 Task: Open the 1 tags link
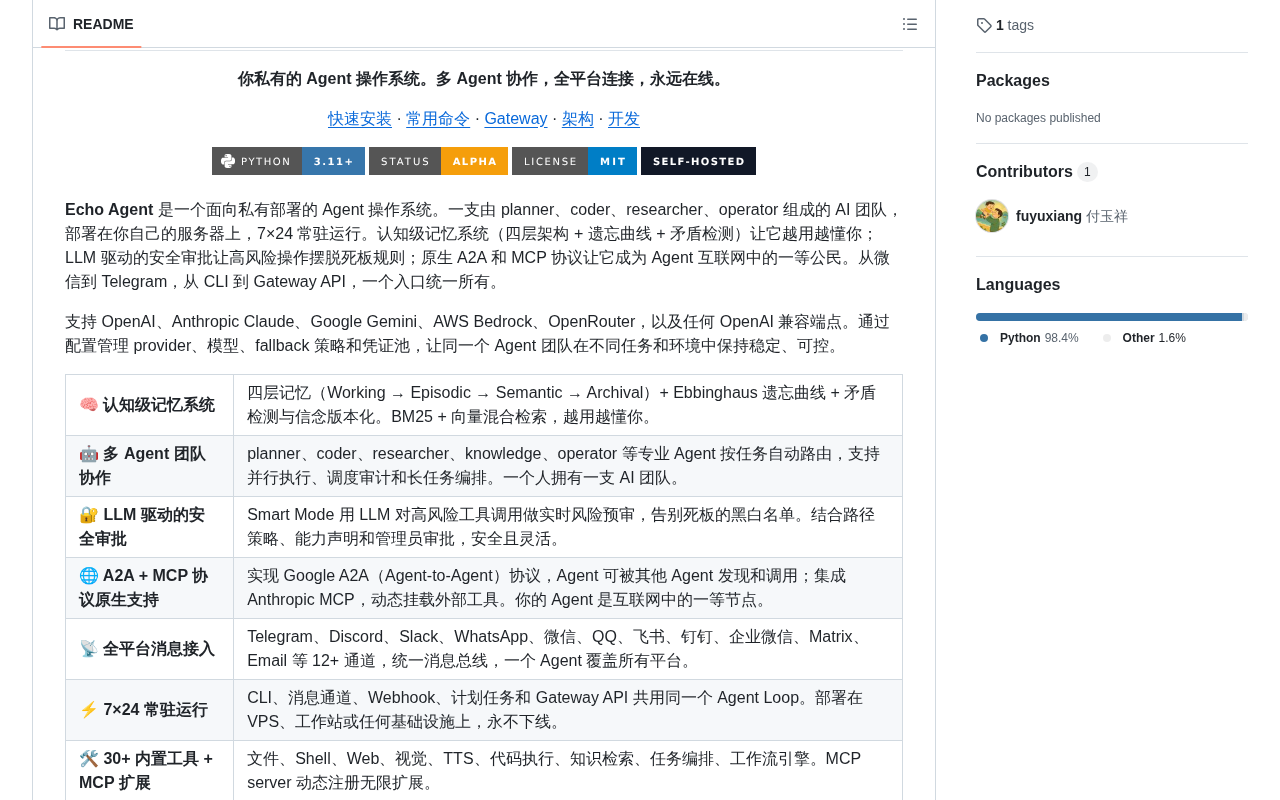click(x=1005, y=25)
